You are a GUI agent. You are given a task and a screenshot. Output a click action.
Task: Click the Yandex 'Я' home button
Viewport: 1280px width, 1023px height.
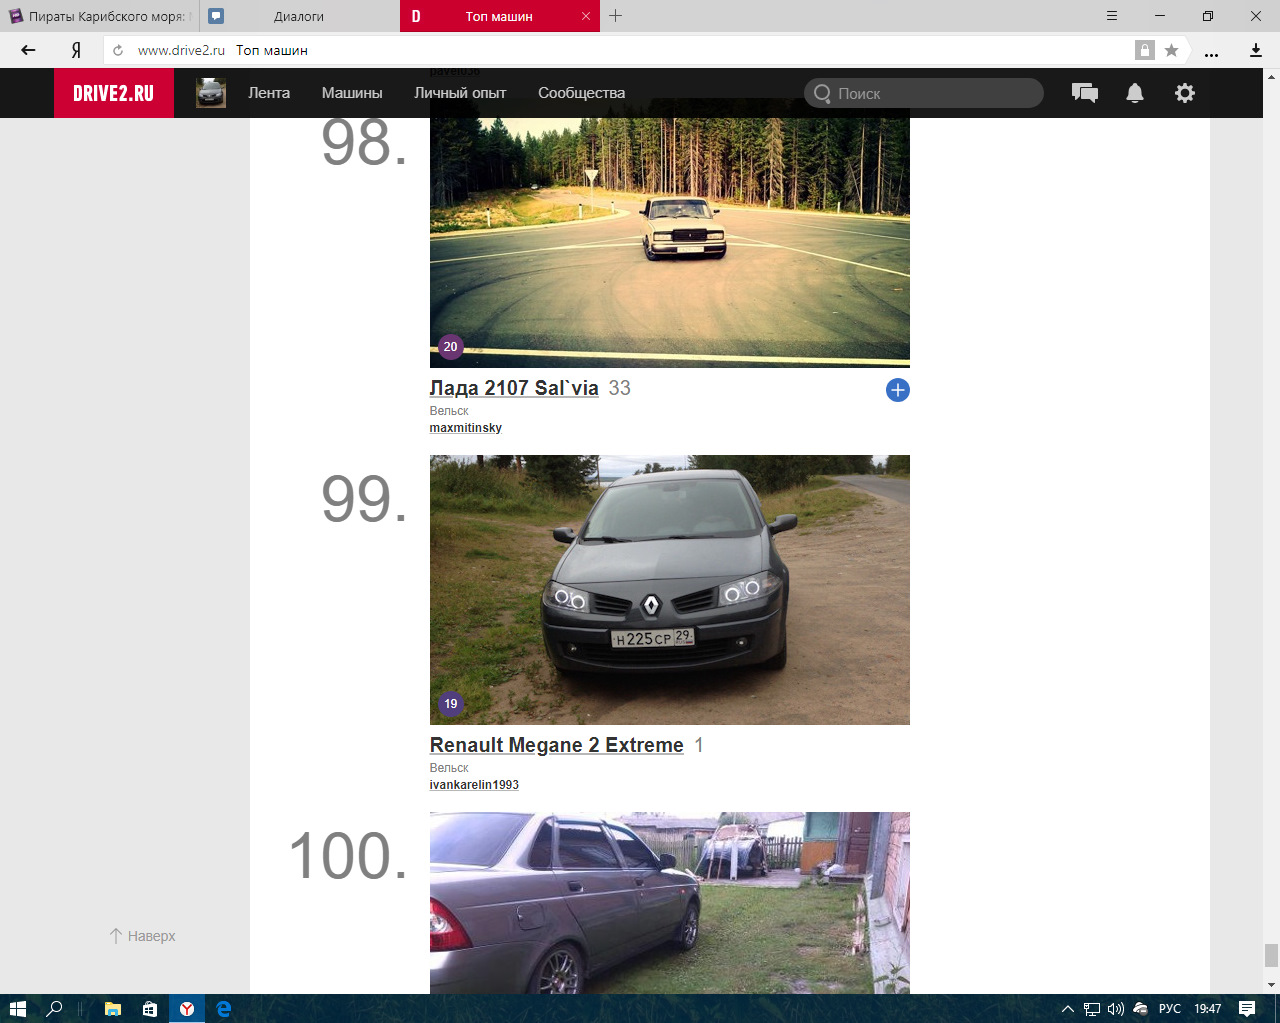(x=76, y=50)
